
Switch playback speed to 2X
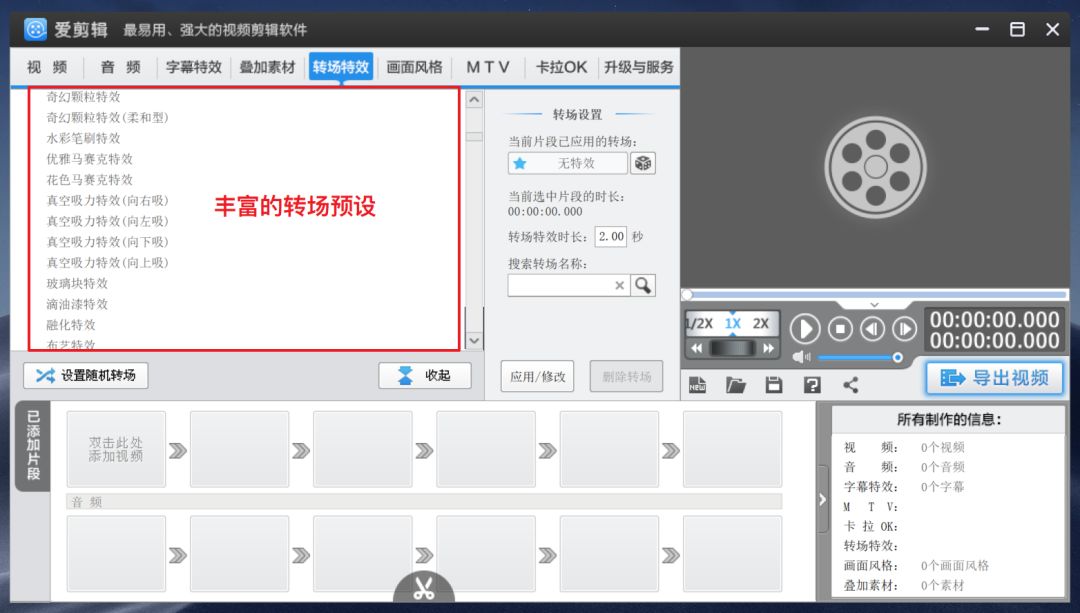pyautogui.click(x=763, y=325)
